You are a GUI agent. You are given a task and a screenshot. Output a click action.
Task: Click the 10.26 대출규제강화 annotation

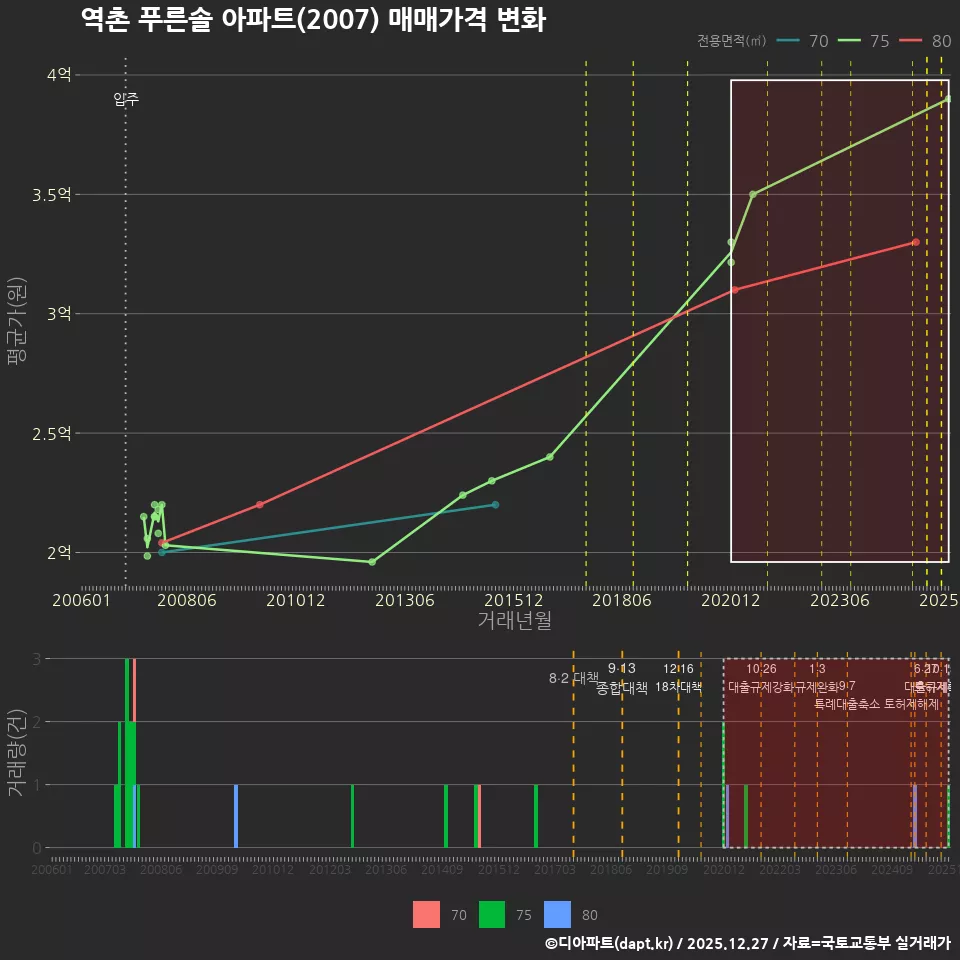(761, 678)
